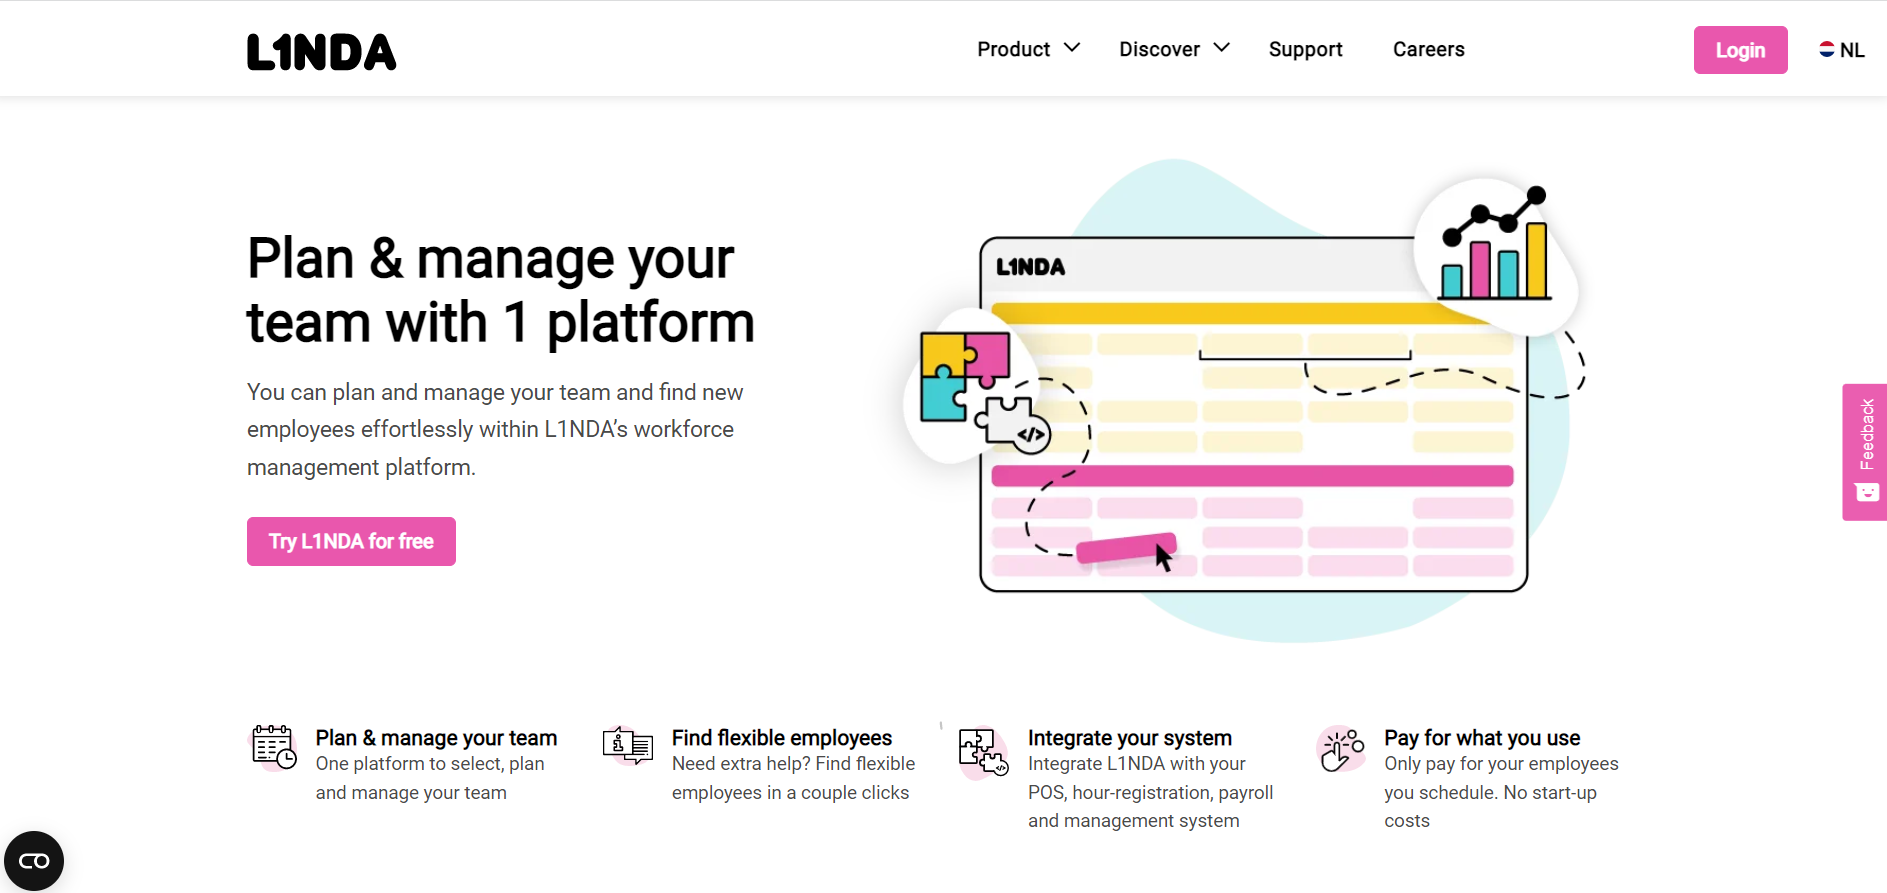This screenshot has width=1887, height=893.
Task: Click the pink Login button
Action: pyautogui.click(x=1740, y=50)
